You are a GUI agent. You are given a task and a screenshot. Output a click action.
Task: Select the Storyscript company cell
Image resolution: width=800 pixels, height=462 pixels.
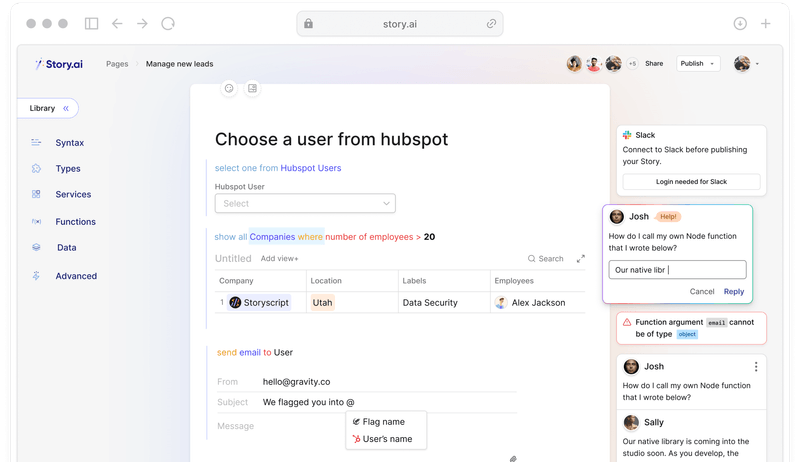coord(259,302)
